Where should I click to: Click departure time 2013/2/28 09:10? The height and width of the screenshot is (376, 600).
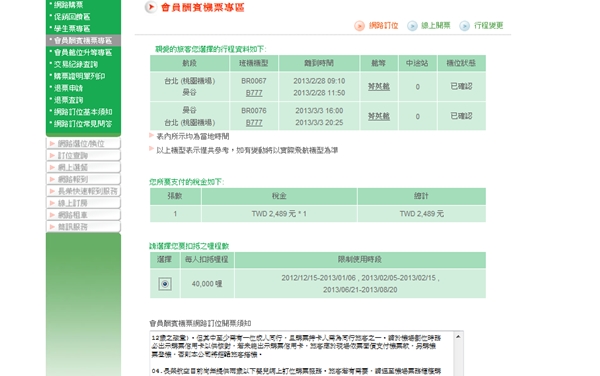tap(319, 81)
